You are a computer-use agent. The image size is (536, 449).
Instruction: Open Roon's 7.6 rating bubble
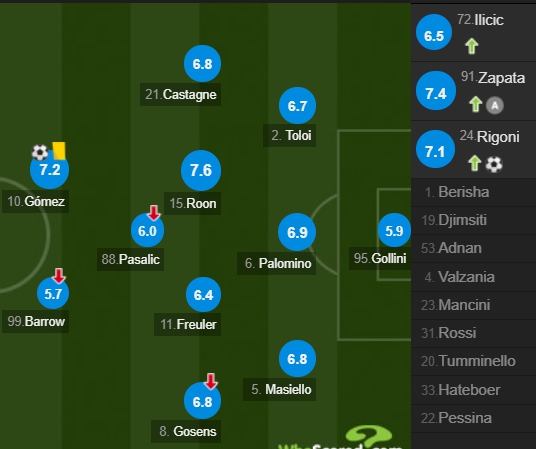[x=201, y=170]
